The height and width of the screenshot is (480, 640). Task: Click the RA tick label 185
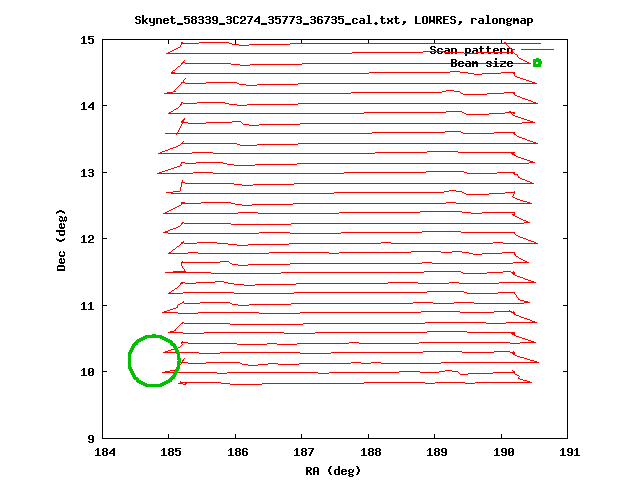point(171,452)
